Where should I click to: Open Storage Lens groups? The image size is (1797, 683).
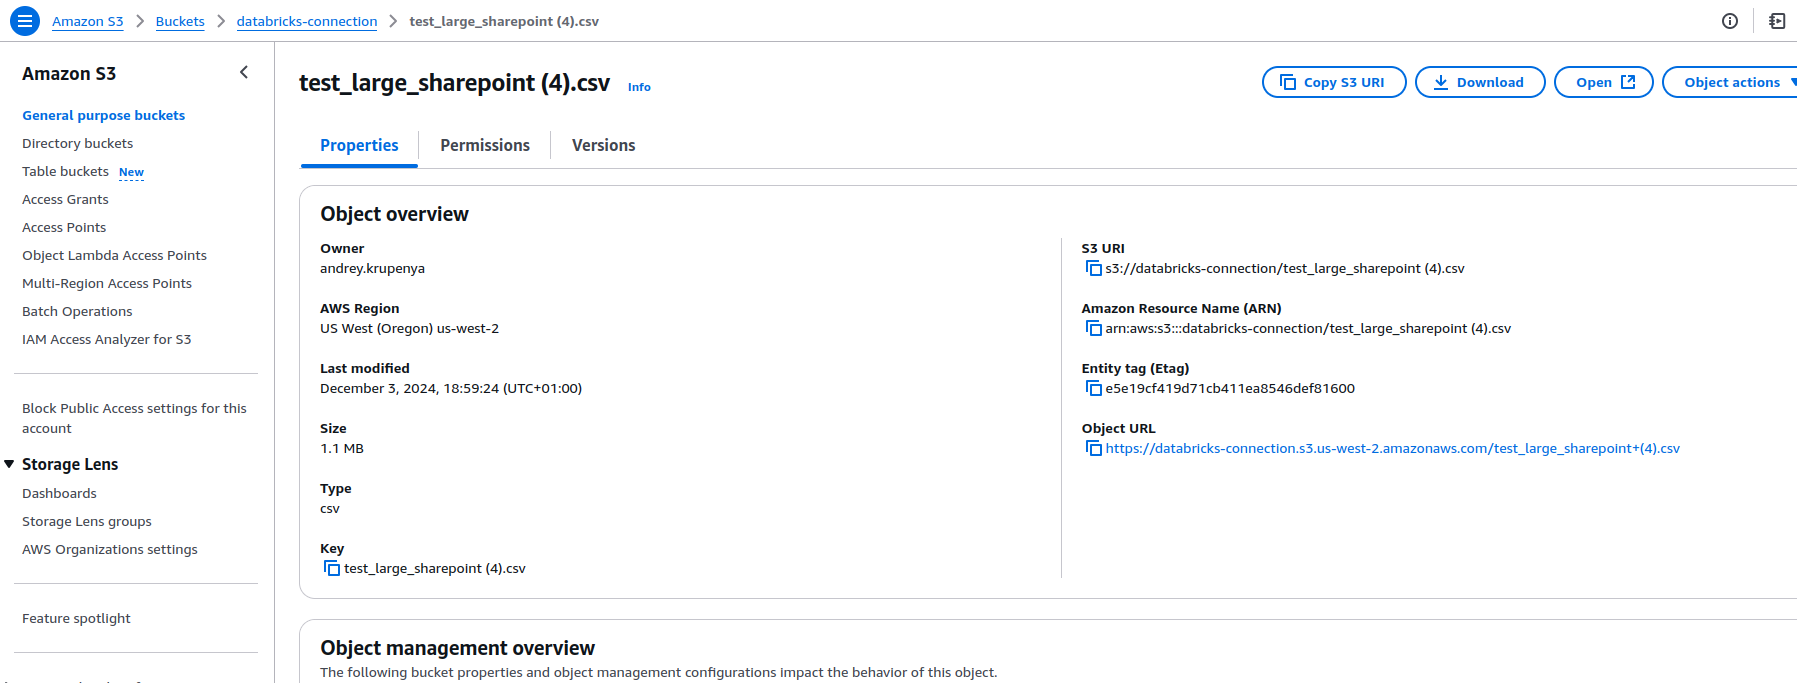pyautogui.click(x=87, y=521)
